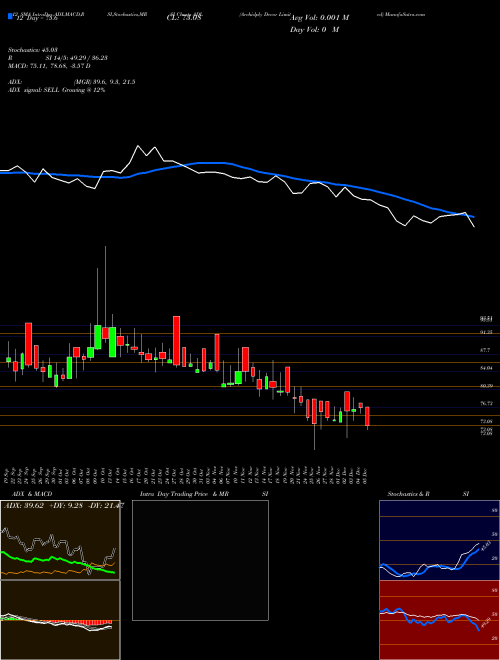Click the tall red candlestick with the highest top
The image size is (500, 660).
point(177,341)
